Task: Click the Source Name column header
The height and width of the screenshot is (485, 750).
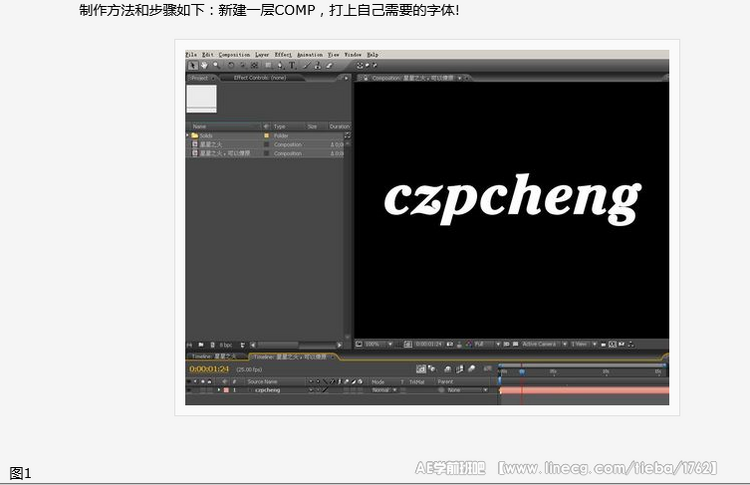Action: [262, 382]
